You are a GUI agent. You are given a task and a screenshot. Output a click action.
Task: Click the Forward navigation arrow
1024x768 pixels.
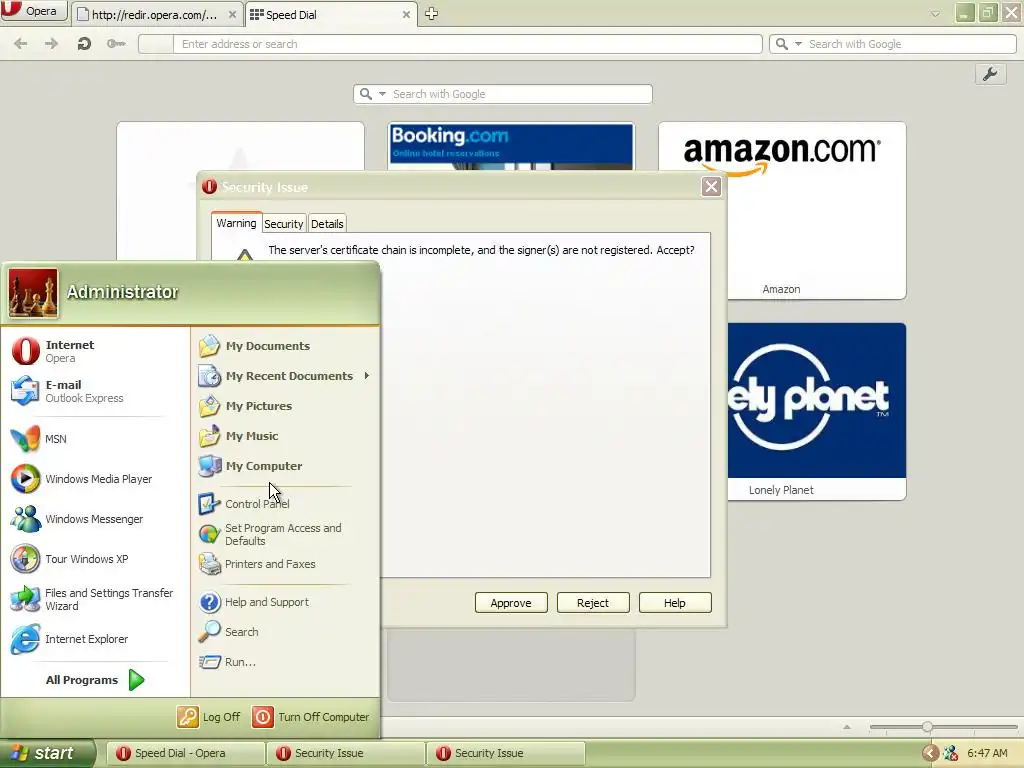click(x=51, y=44)
